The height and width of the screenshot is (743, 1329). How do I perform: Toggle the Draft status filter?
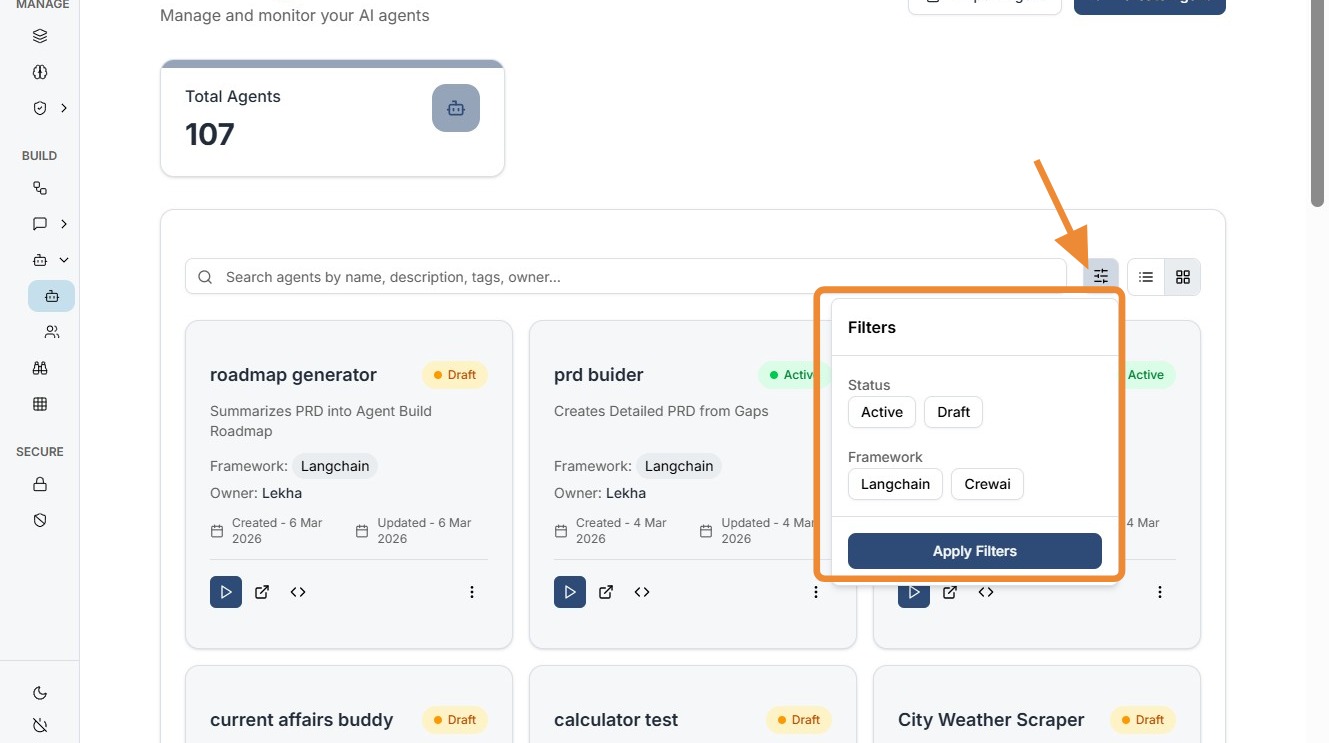(953, 412)
